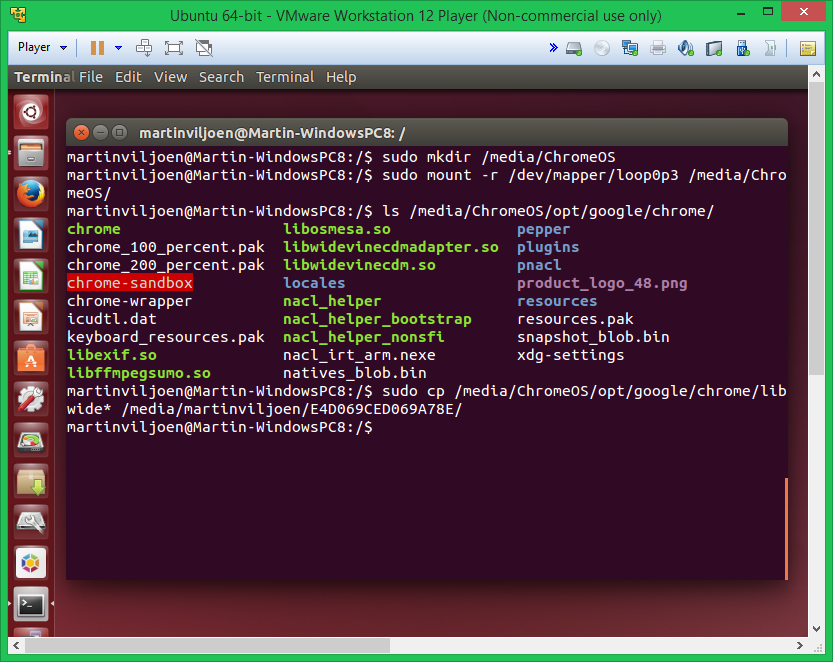Click the locales directory name
833x662 pixels.
(x=314, y=283)
